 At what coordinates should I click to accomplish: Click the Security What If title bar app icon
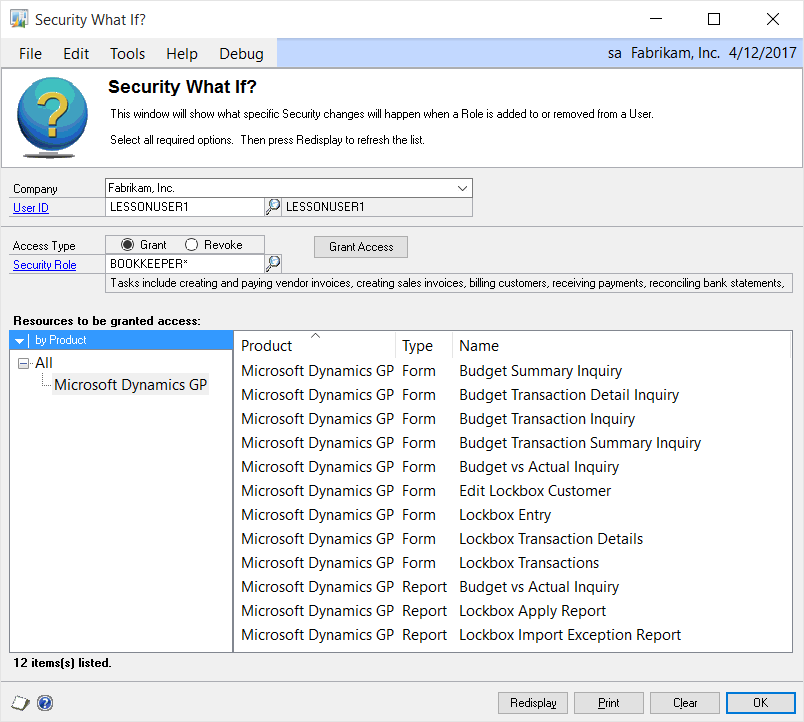click(x=19, y=19)
